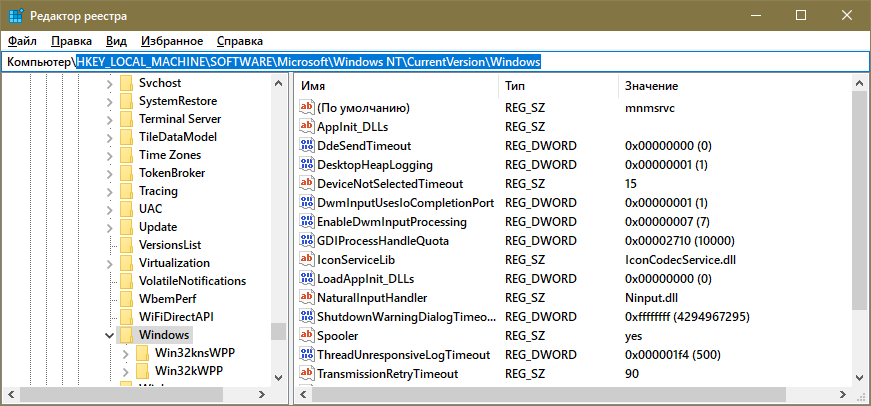Viewport: 871px width, 406px height.
Task: Click the WiFiDirectAPI folder icon
Action: click(126, 317)
